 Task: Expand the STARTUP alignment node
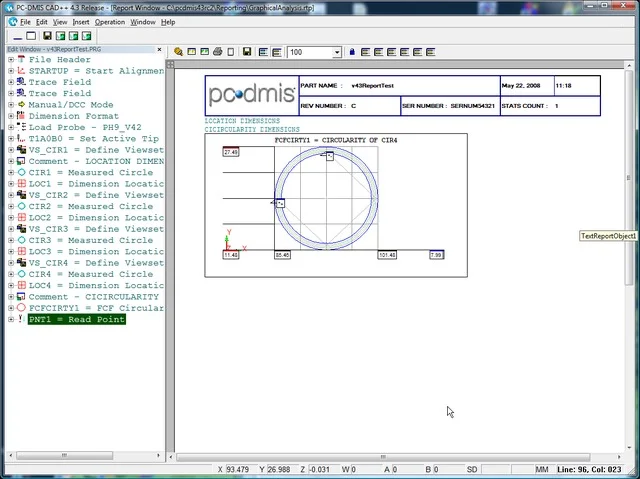tap(11, 71)
